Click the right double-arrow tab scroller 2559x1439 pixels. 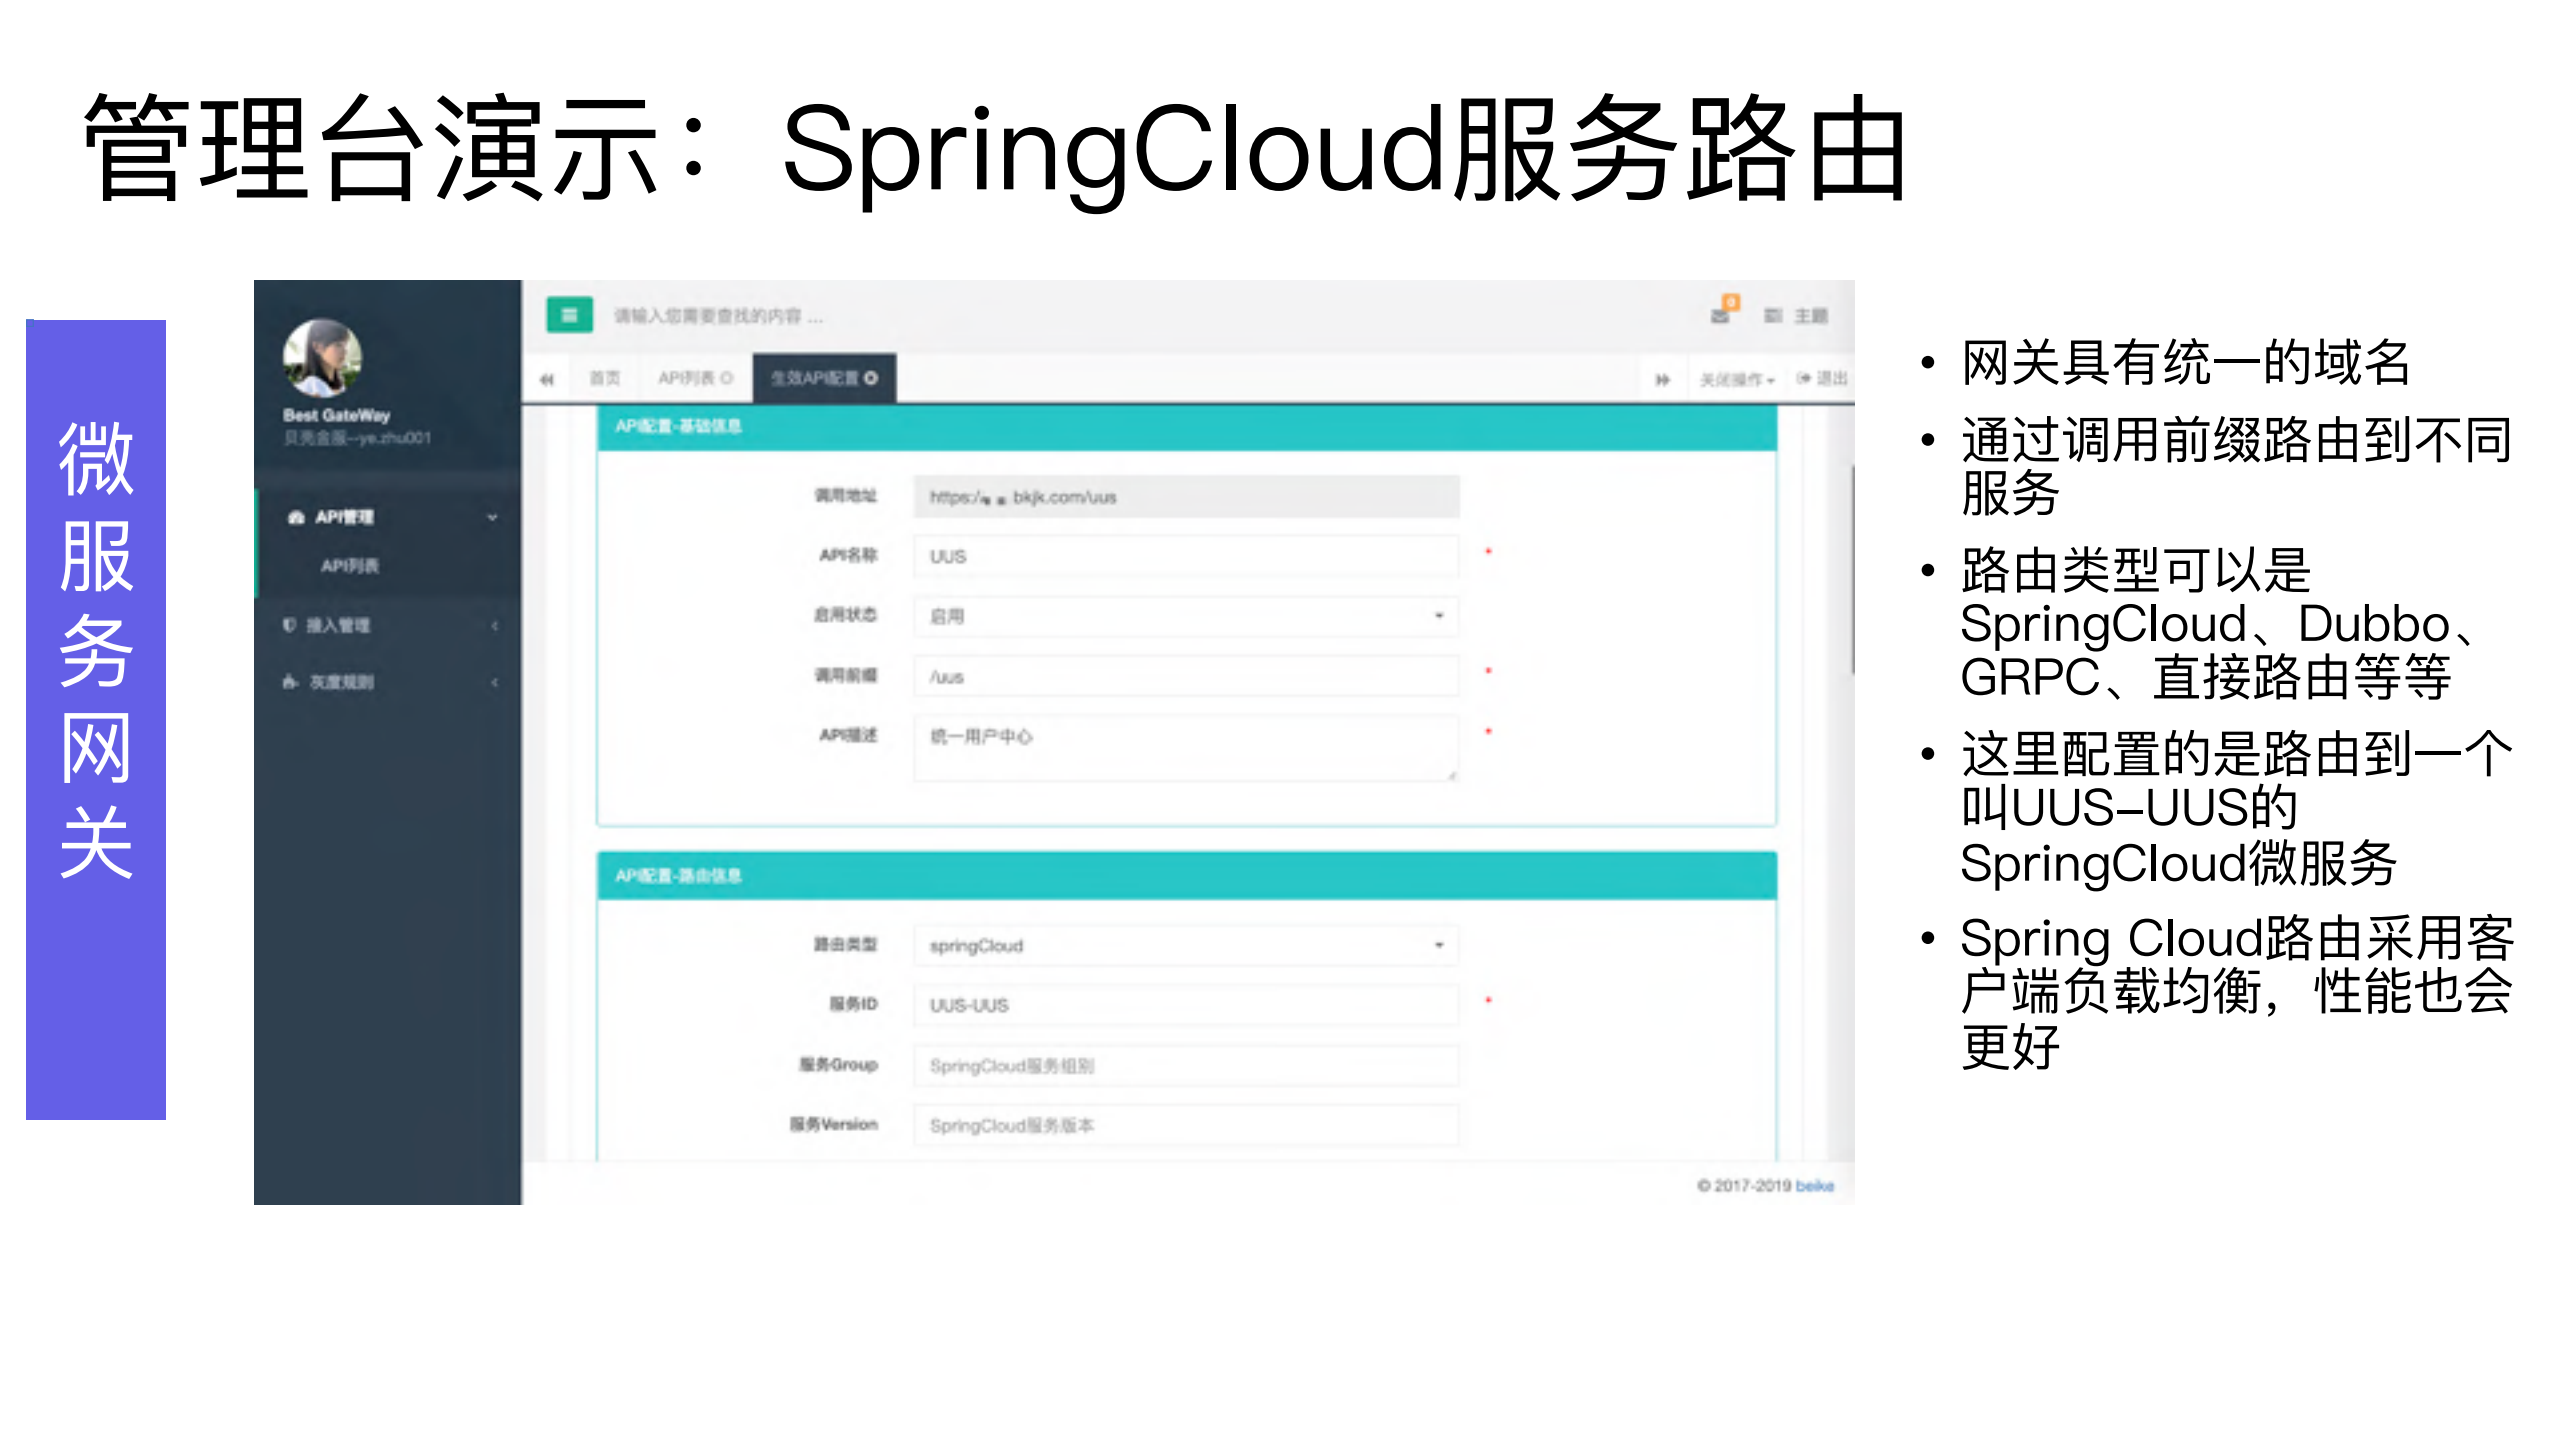click(x=1662, y=378)
